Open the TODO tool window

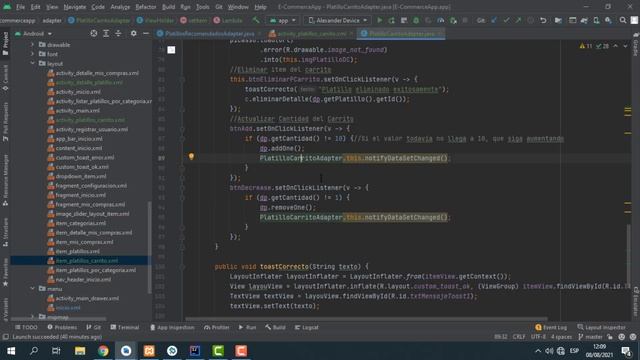[x=26, y=327]
